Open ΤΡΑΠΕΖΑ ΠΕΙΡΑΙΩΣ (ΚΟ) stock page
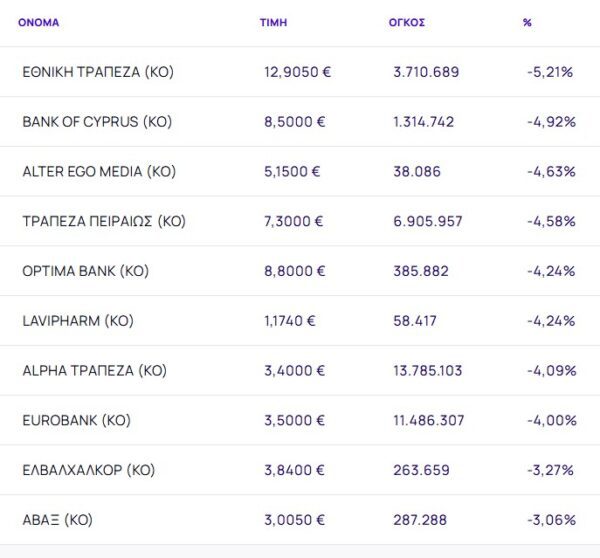600x558 pixels. point(104,221)
